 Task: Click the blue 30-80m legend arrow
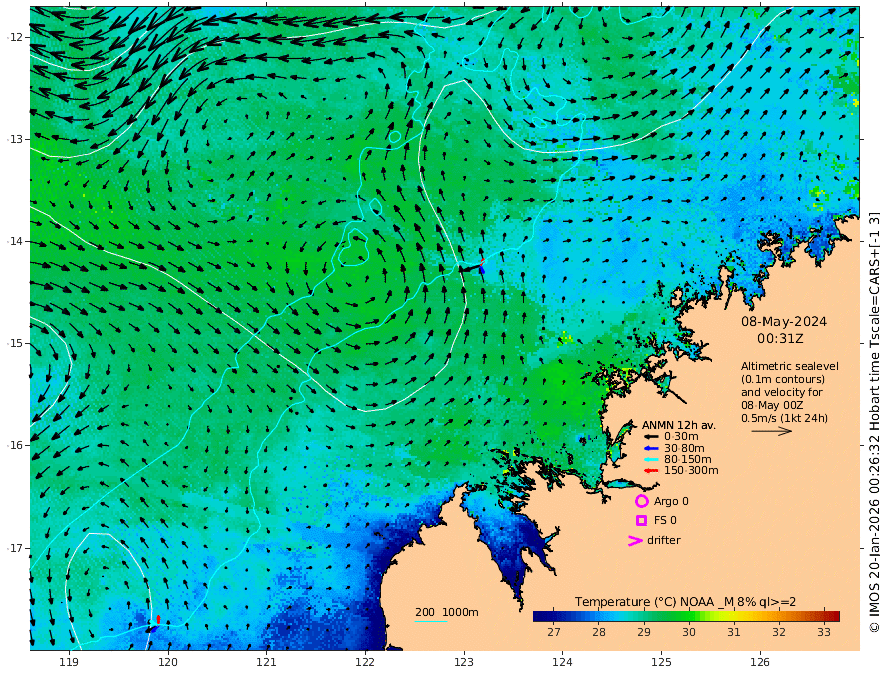[651, 448]
